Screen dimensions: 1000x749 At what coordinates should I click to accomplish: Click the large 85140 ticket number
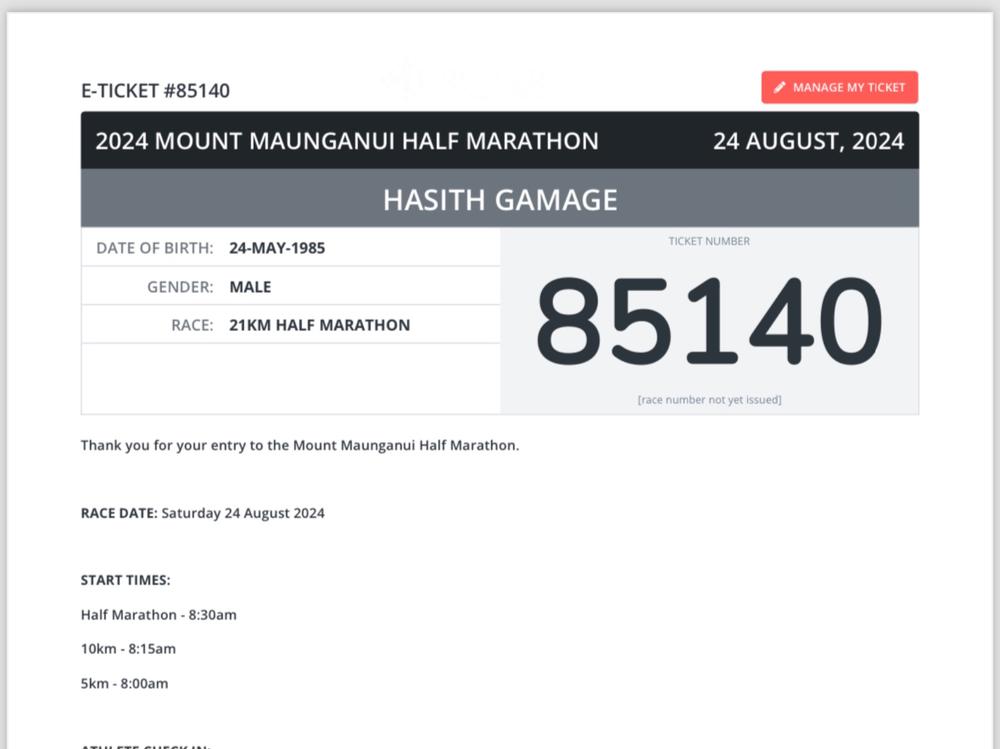[709, 322]
